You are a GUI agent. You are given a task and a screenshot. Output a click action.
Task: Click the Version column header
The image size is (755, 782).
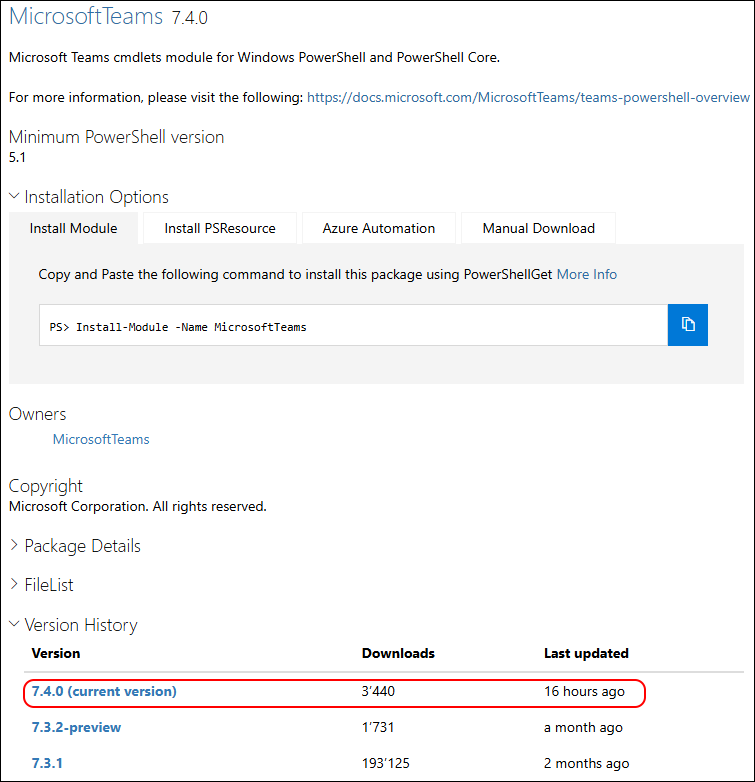point(56,653)
